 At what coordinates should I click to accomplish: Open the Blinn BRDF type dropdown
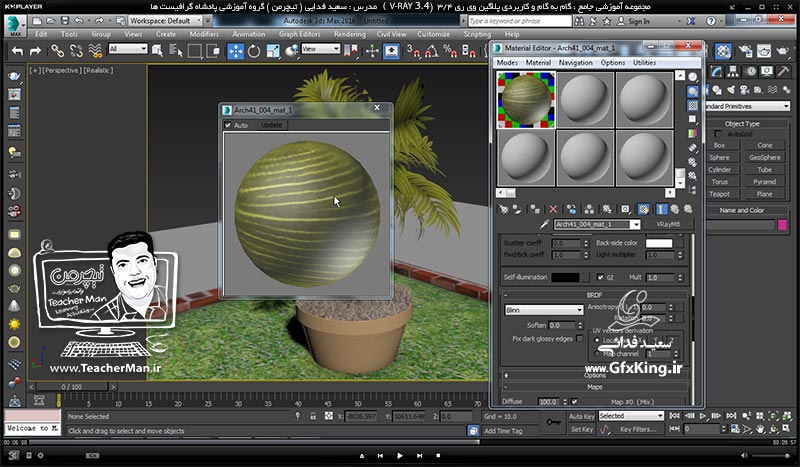tap(544, 310)
